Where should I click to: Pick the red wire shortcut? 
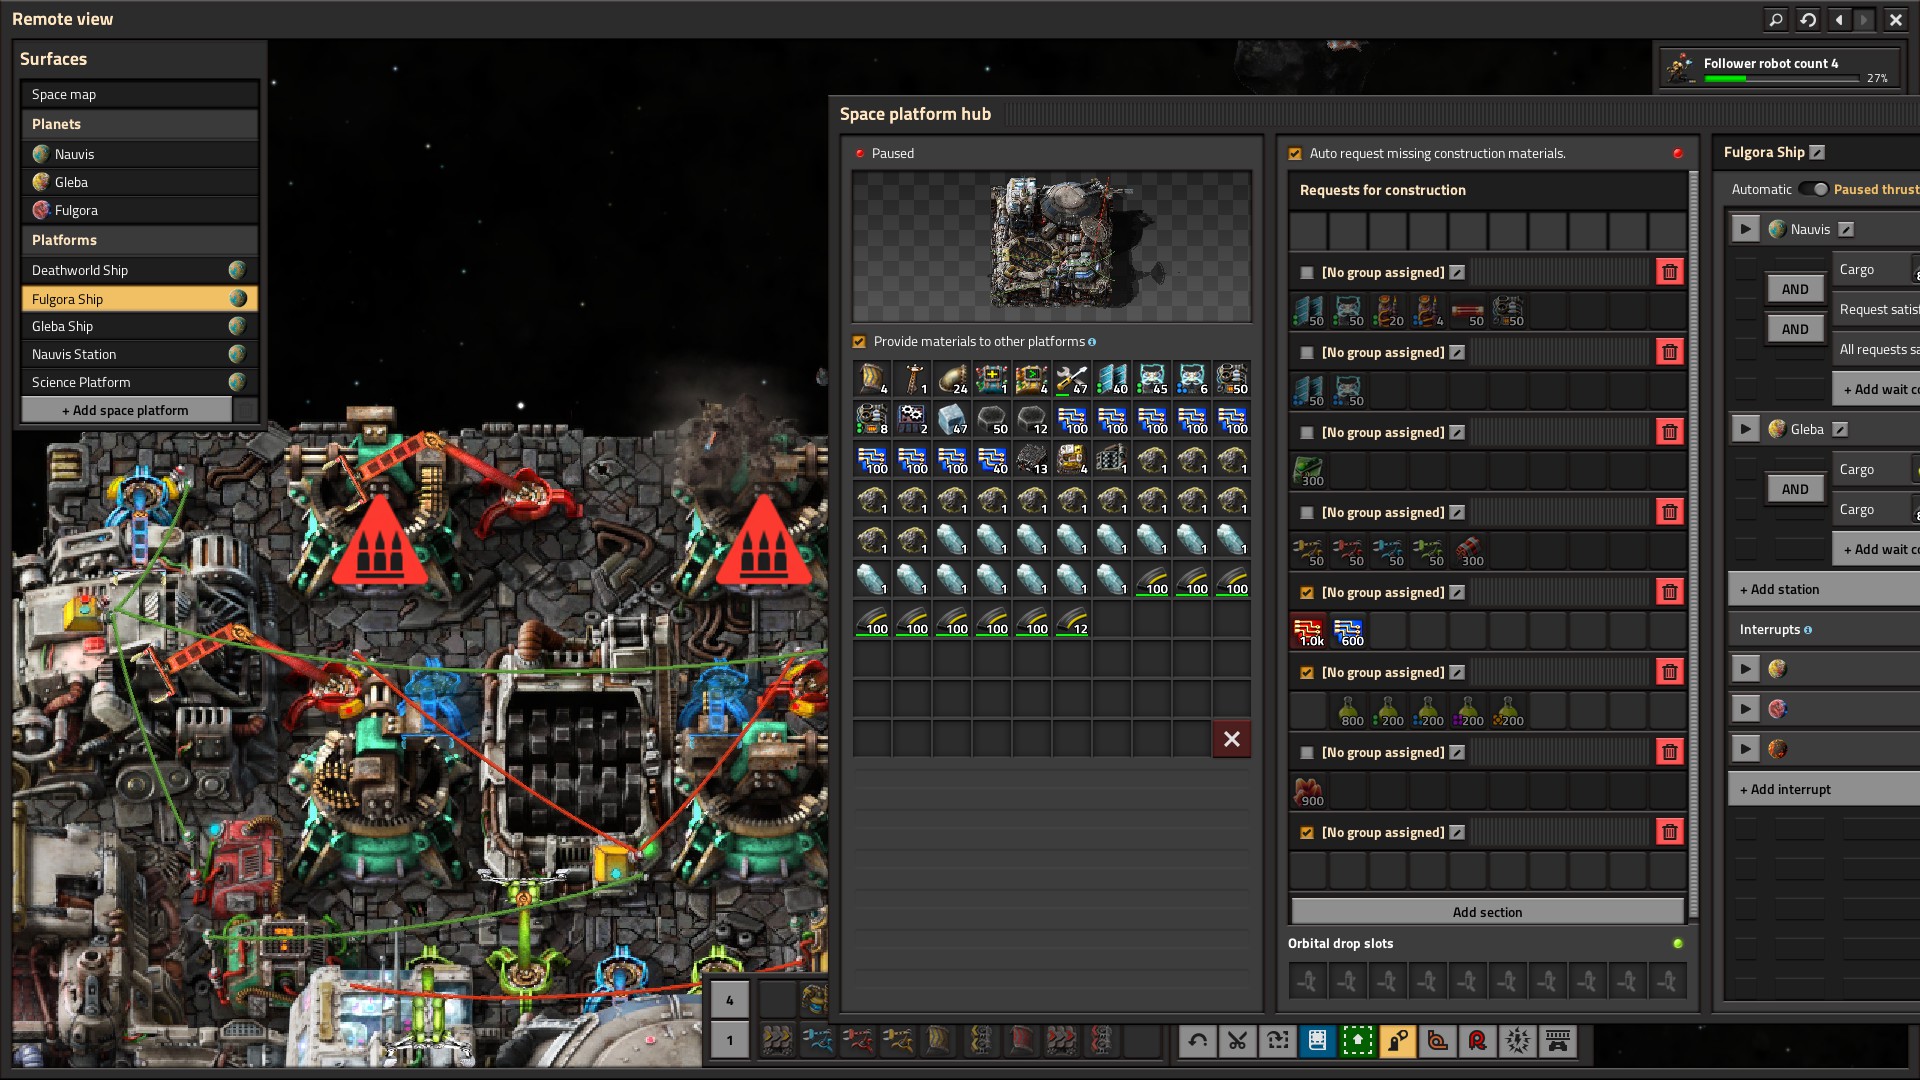pyautogui.click(x=1478, y=1041)
